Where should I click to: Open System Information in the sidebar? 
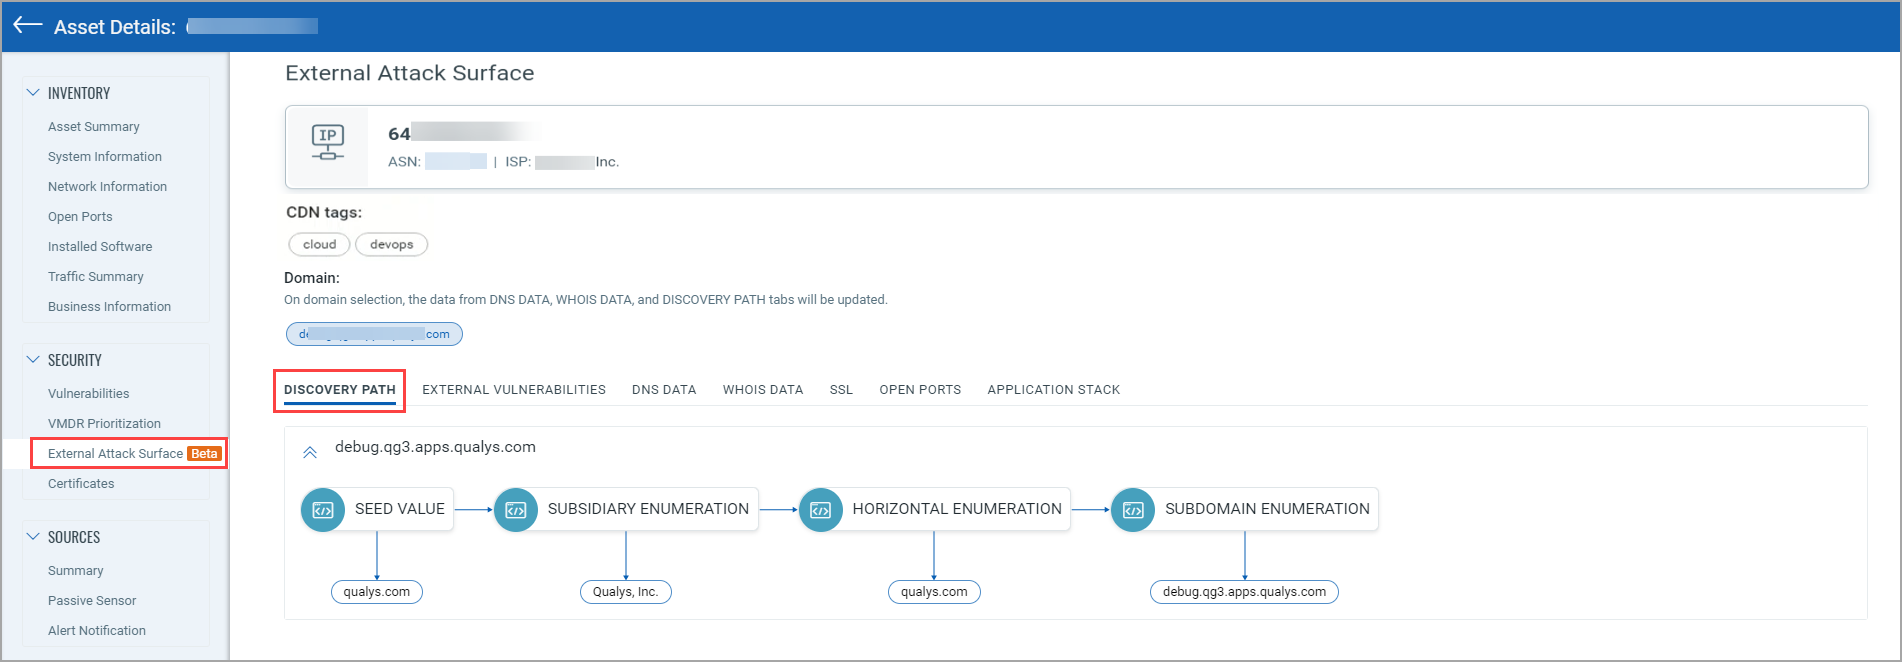coord(105,157)
